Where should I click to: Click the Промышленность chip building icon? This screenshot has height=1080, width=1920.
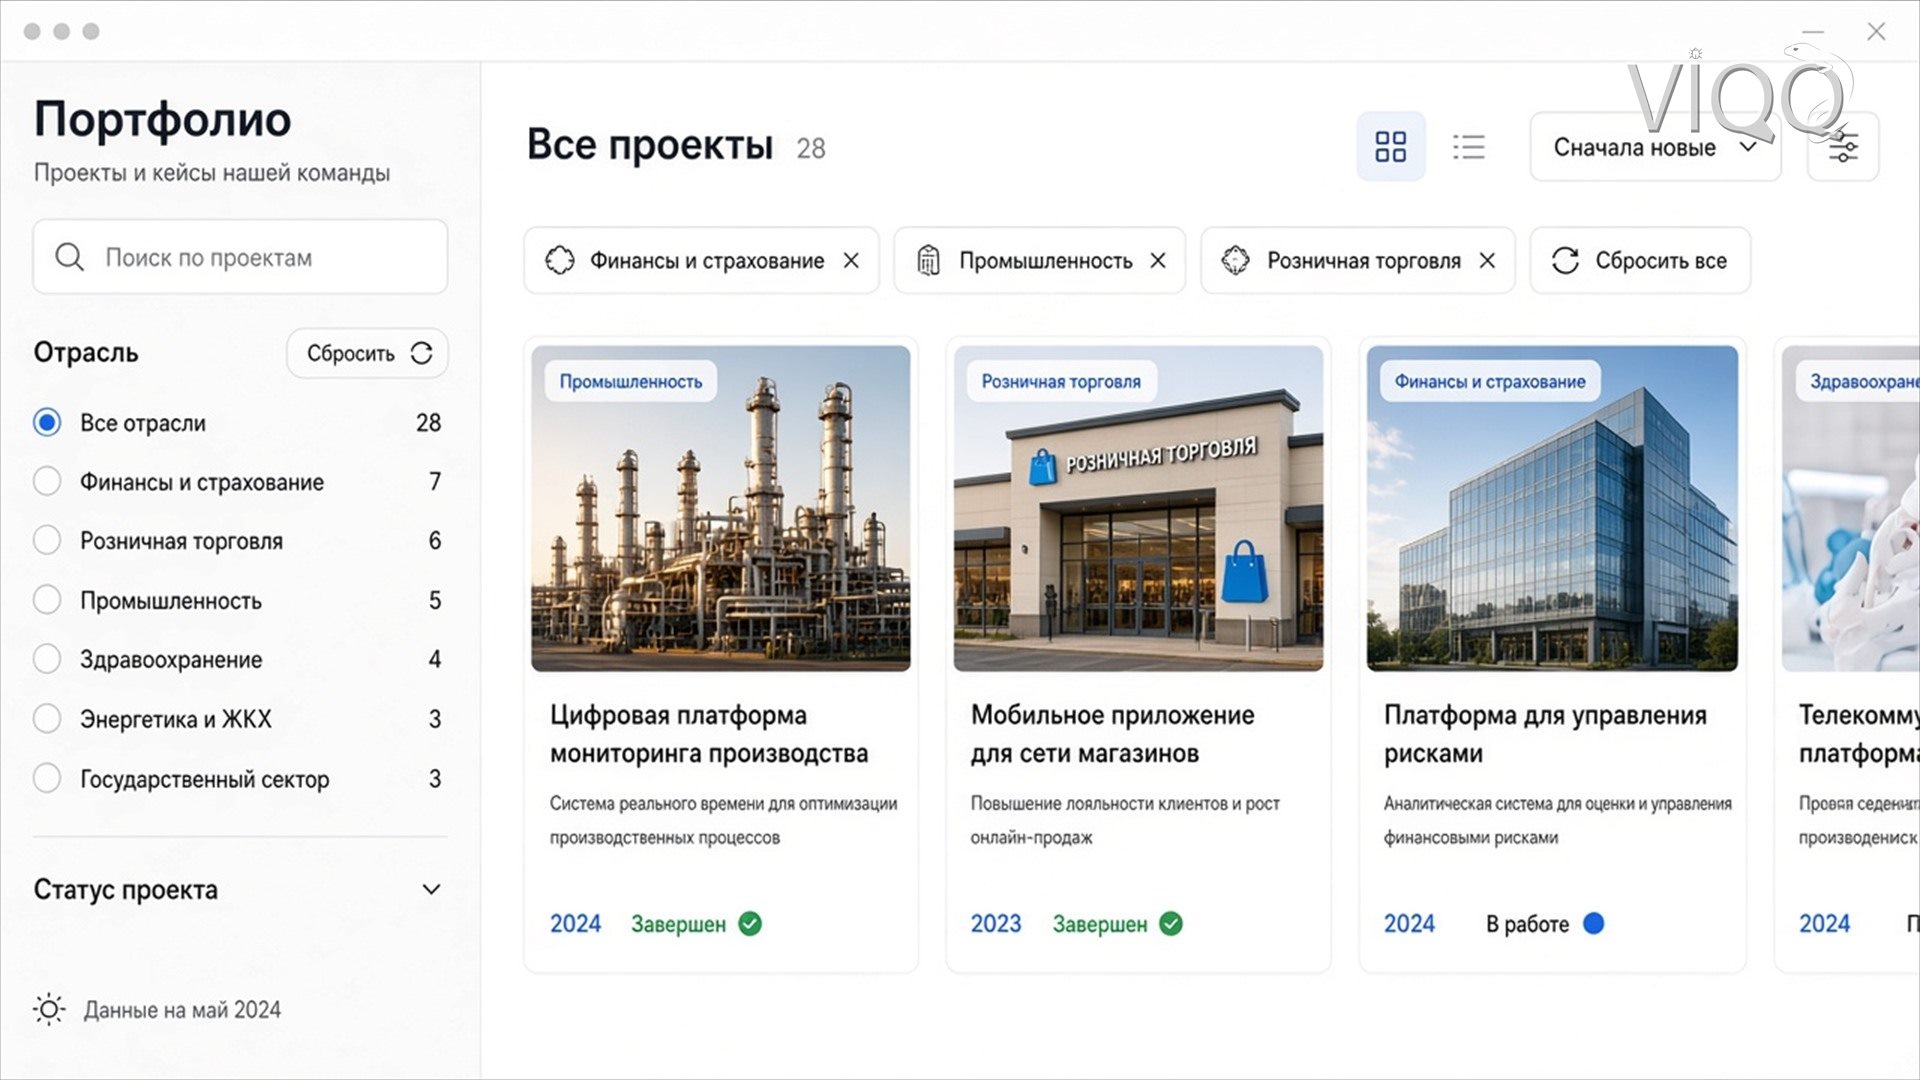coord(928,260)
